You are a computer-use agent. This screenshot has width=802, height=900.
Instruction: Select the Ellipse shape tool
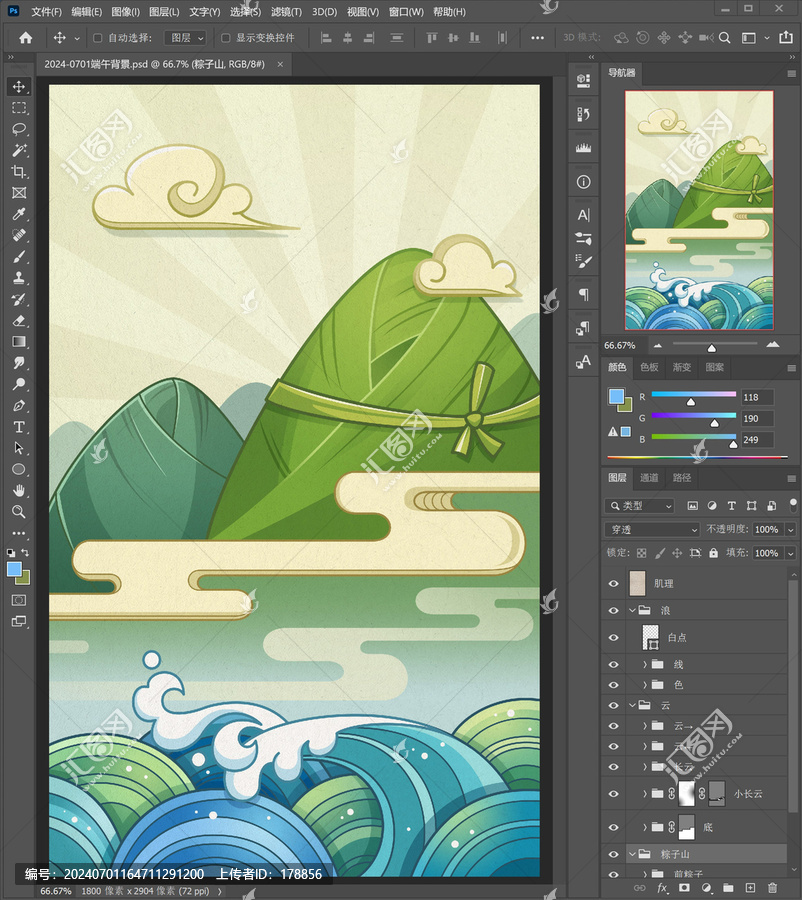pos(19,470)
